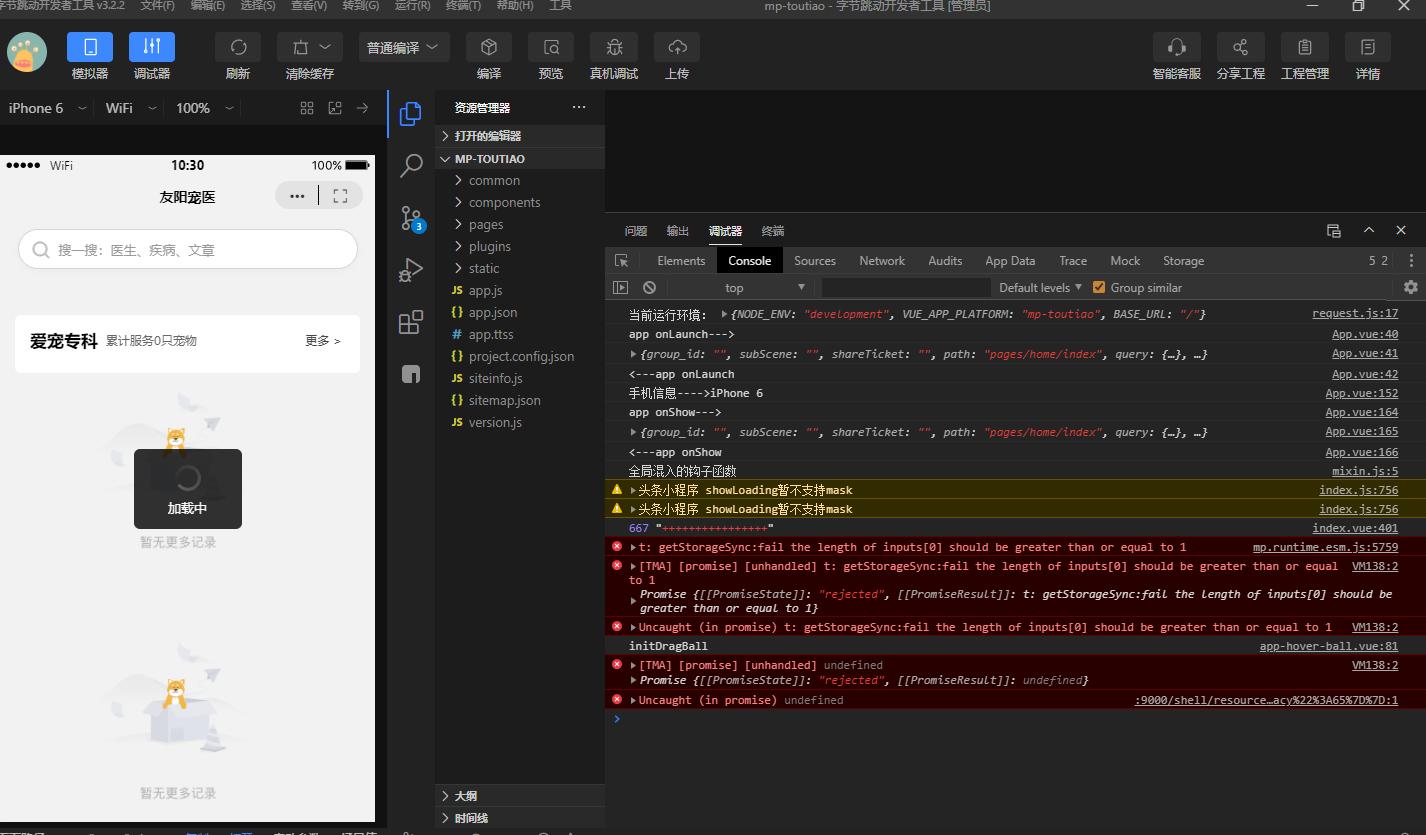Screen dimensions: 1426x835
Task: Click 更多 link in 爱宠专科 card
Action: pos(322,341)
